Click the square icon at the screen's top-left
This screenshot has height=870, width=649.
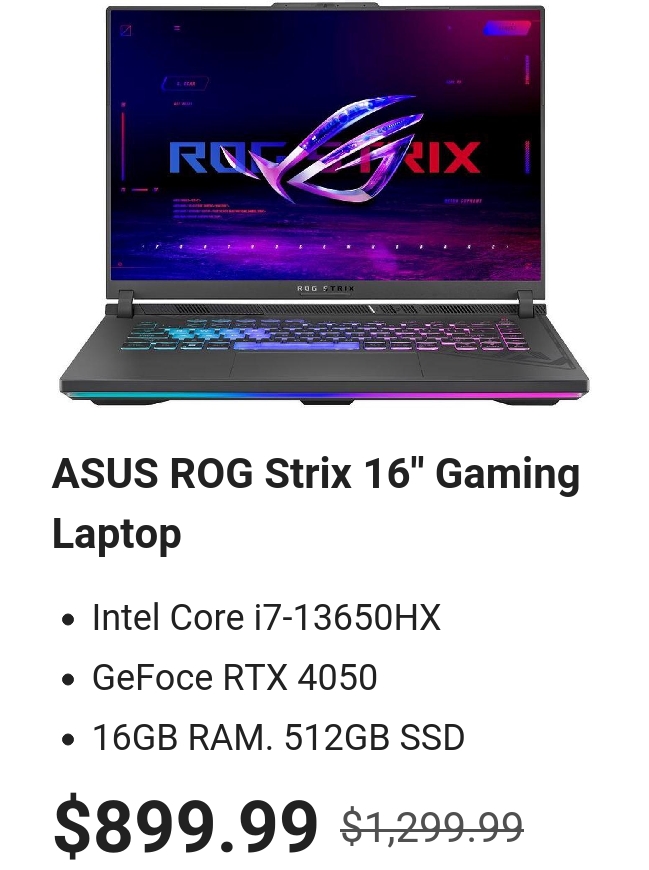pos(126,31)
